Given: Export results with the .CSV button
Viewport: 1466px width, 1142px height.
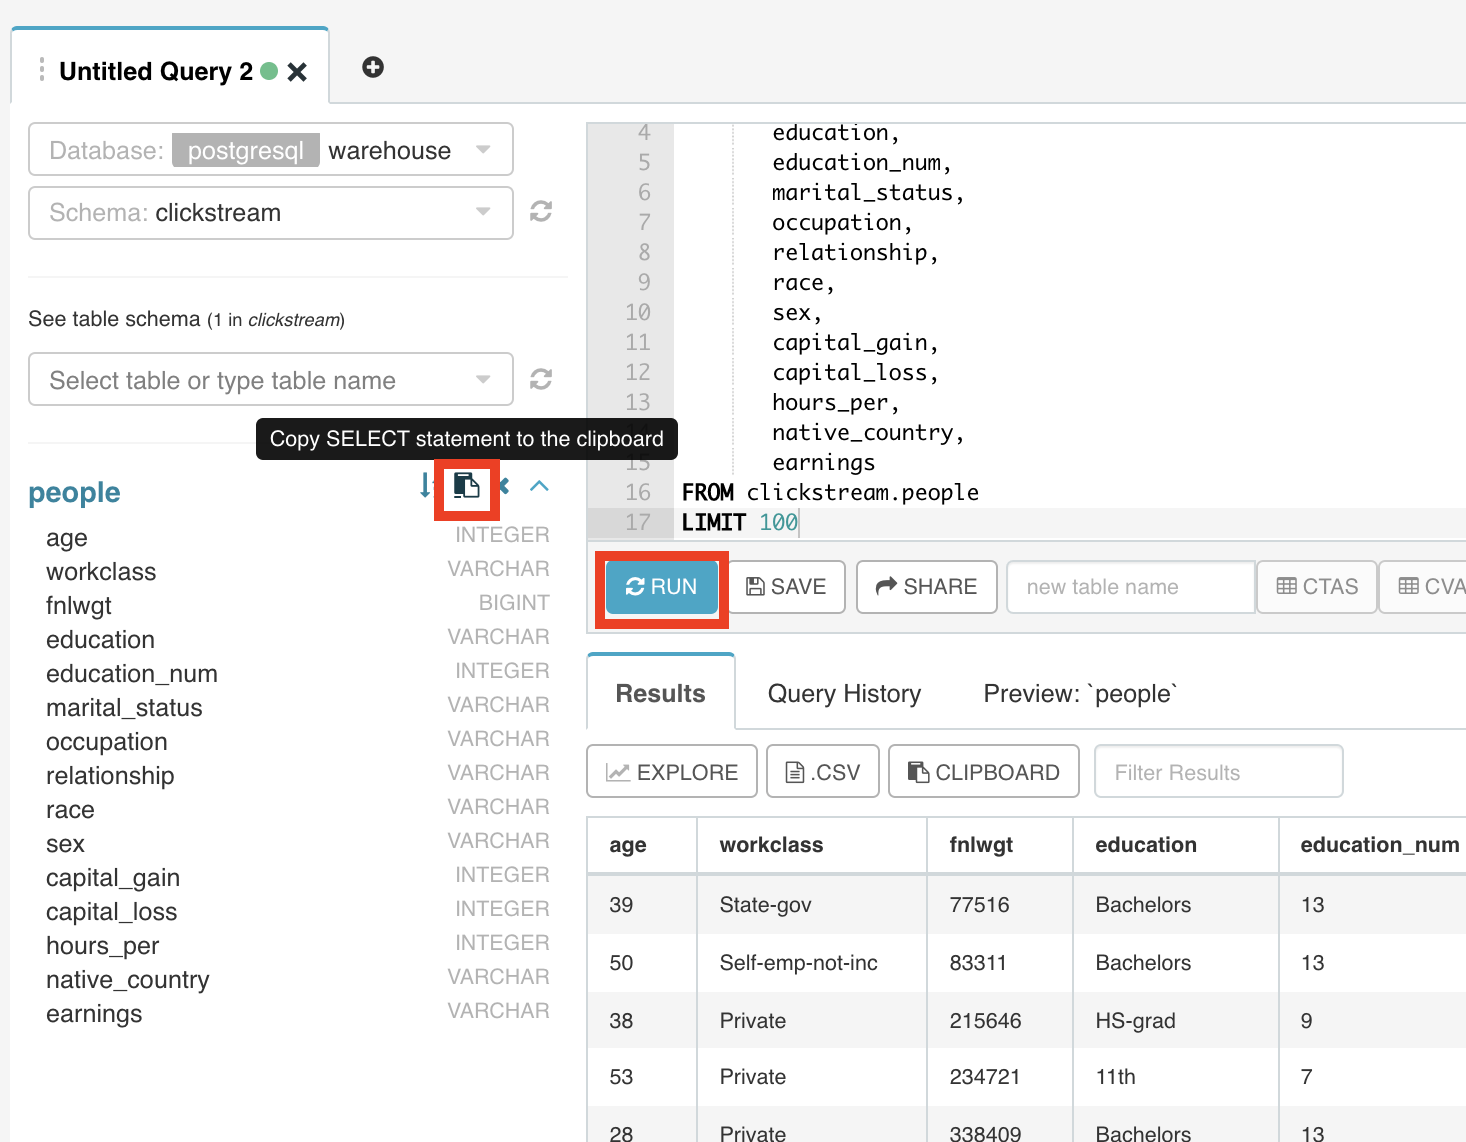Looking at the screenshot, I should pyautogui.click(x=822, y=772).
